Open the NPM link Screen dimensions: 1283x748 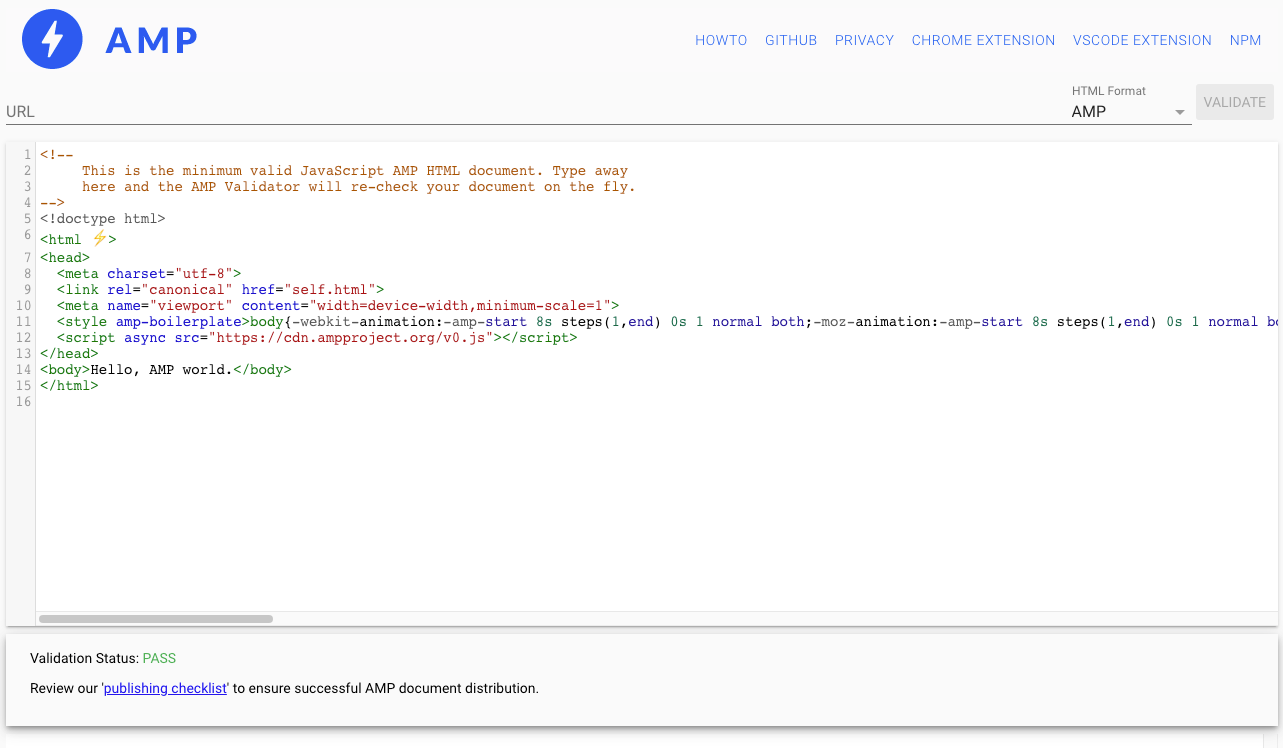1246,40
